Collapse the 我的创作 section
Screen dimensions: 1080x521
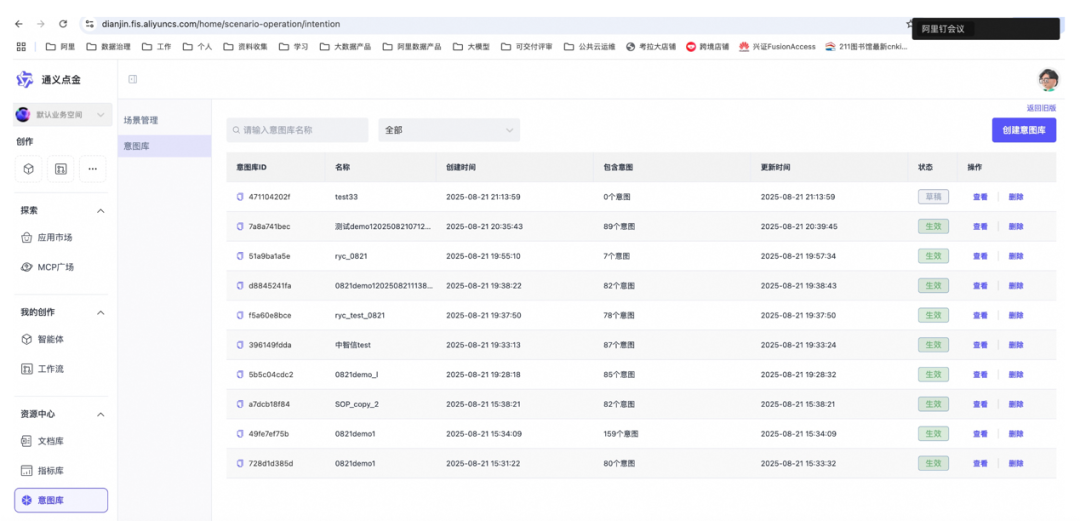(x=101, y=313)
